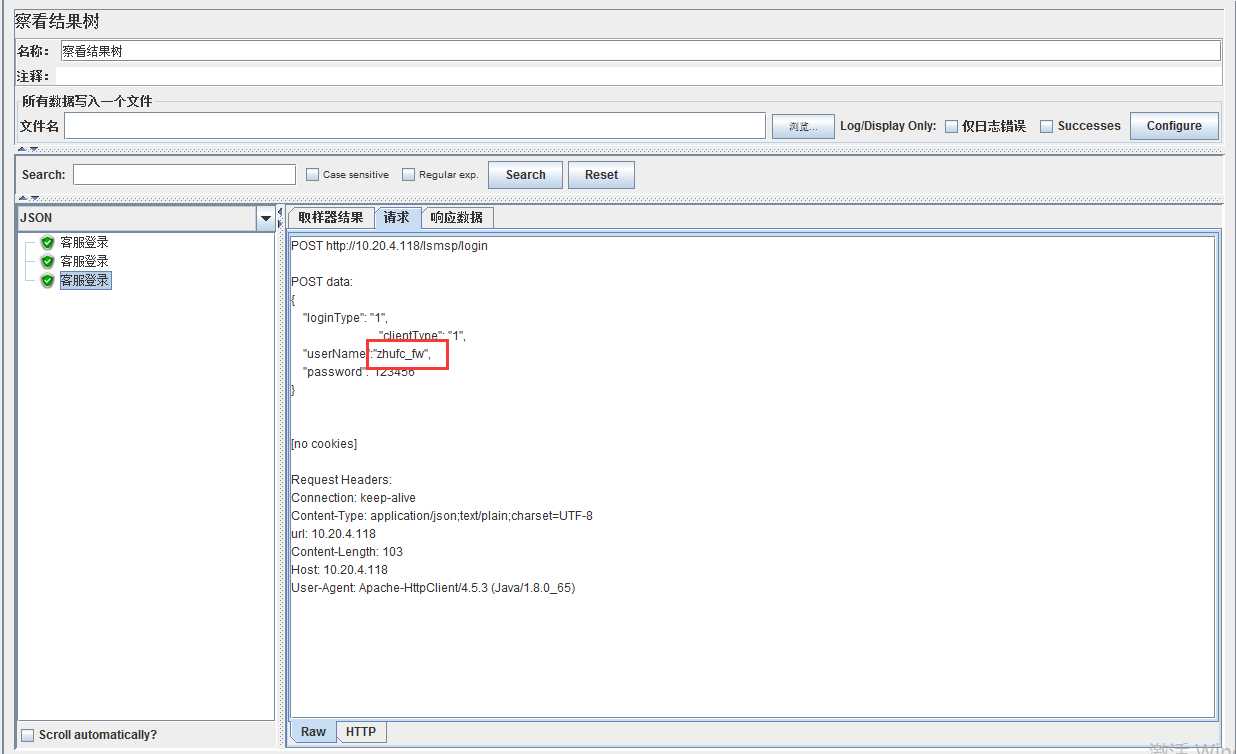Click the 文件名 filename input field

(415, 125)
